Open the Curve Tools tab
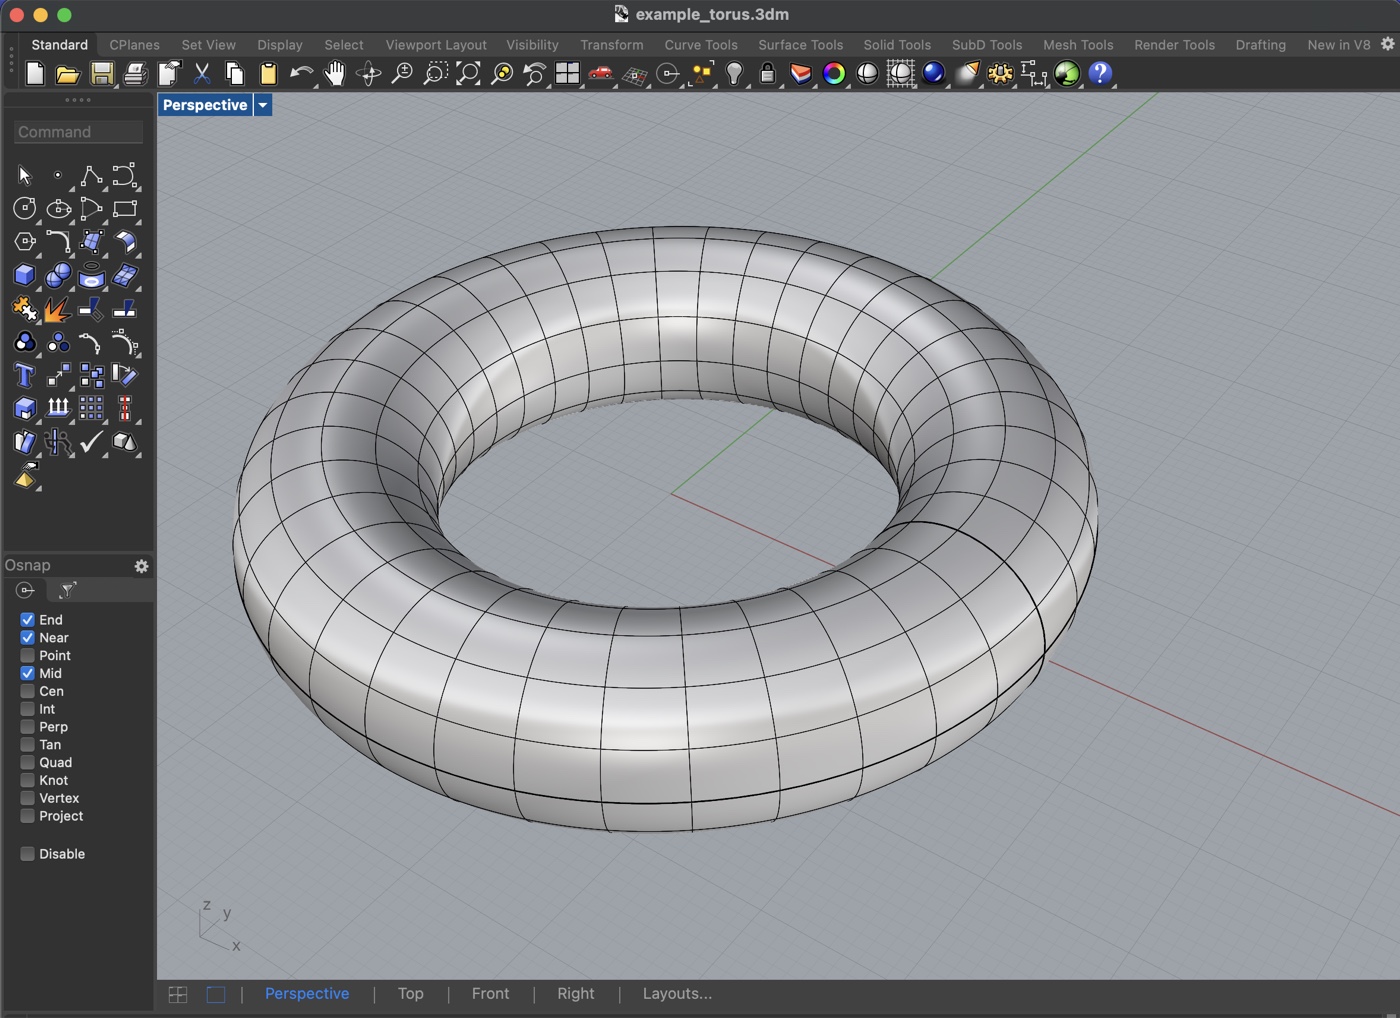Screen dimensions: 1400x1018 pyautogui.click(x=701, y=45)
